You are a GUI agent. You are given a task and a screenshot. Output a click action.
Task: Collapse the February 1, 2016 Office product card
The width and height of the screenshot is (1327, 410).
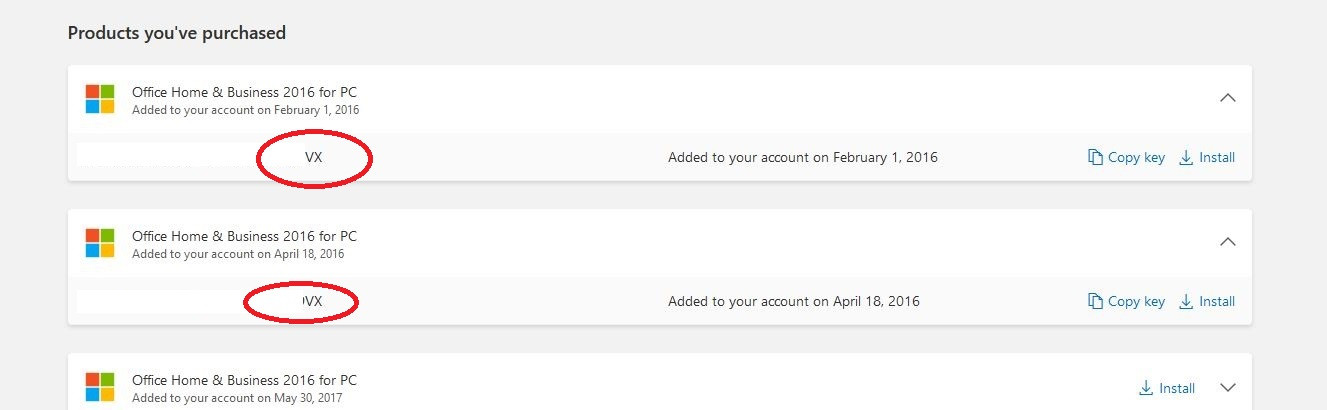click(1229, 98)
